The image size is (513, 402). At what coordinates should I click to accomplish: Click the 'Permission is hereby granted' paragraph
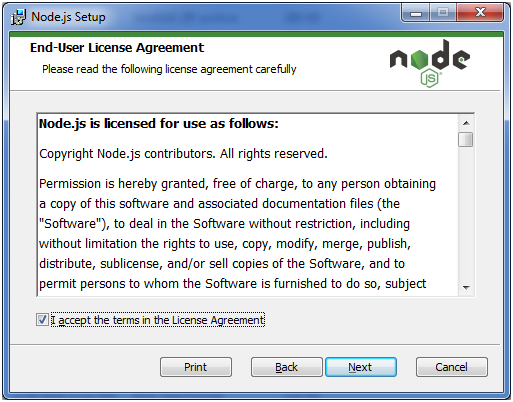tap(237, 233)
